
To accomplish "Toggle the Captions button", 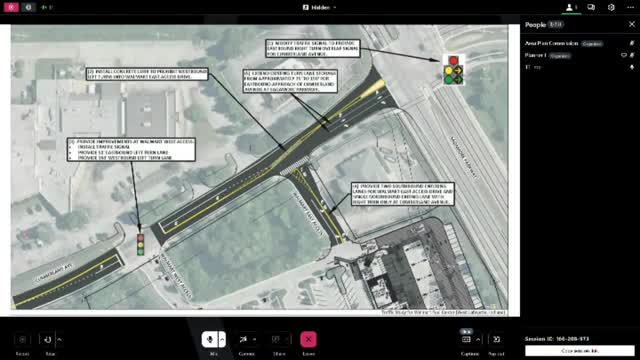I will [467, 339].
